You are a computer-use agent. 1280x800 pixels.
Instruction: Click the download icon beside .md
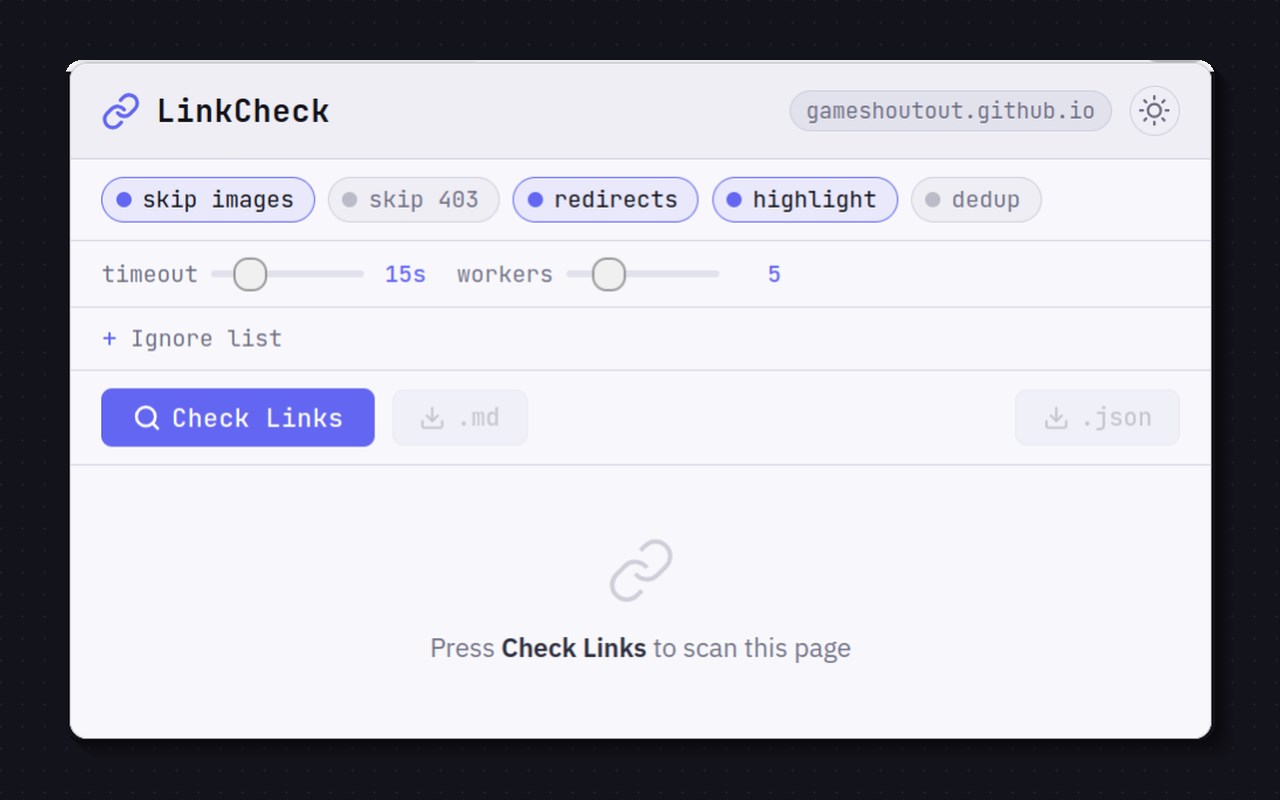(x=432, y=418)
